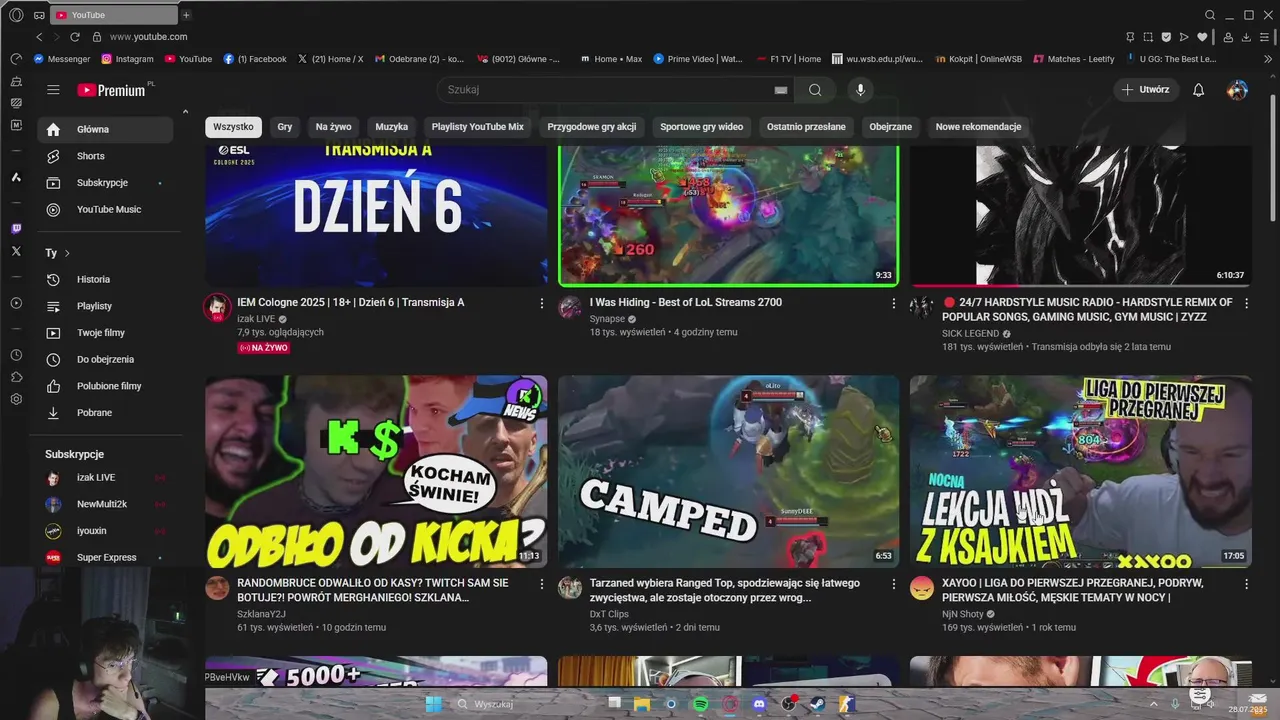Expand the Ty section chevron
The width and height of the screenshot is (1280, 720).
(67, 253)
